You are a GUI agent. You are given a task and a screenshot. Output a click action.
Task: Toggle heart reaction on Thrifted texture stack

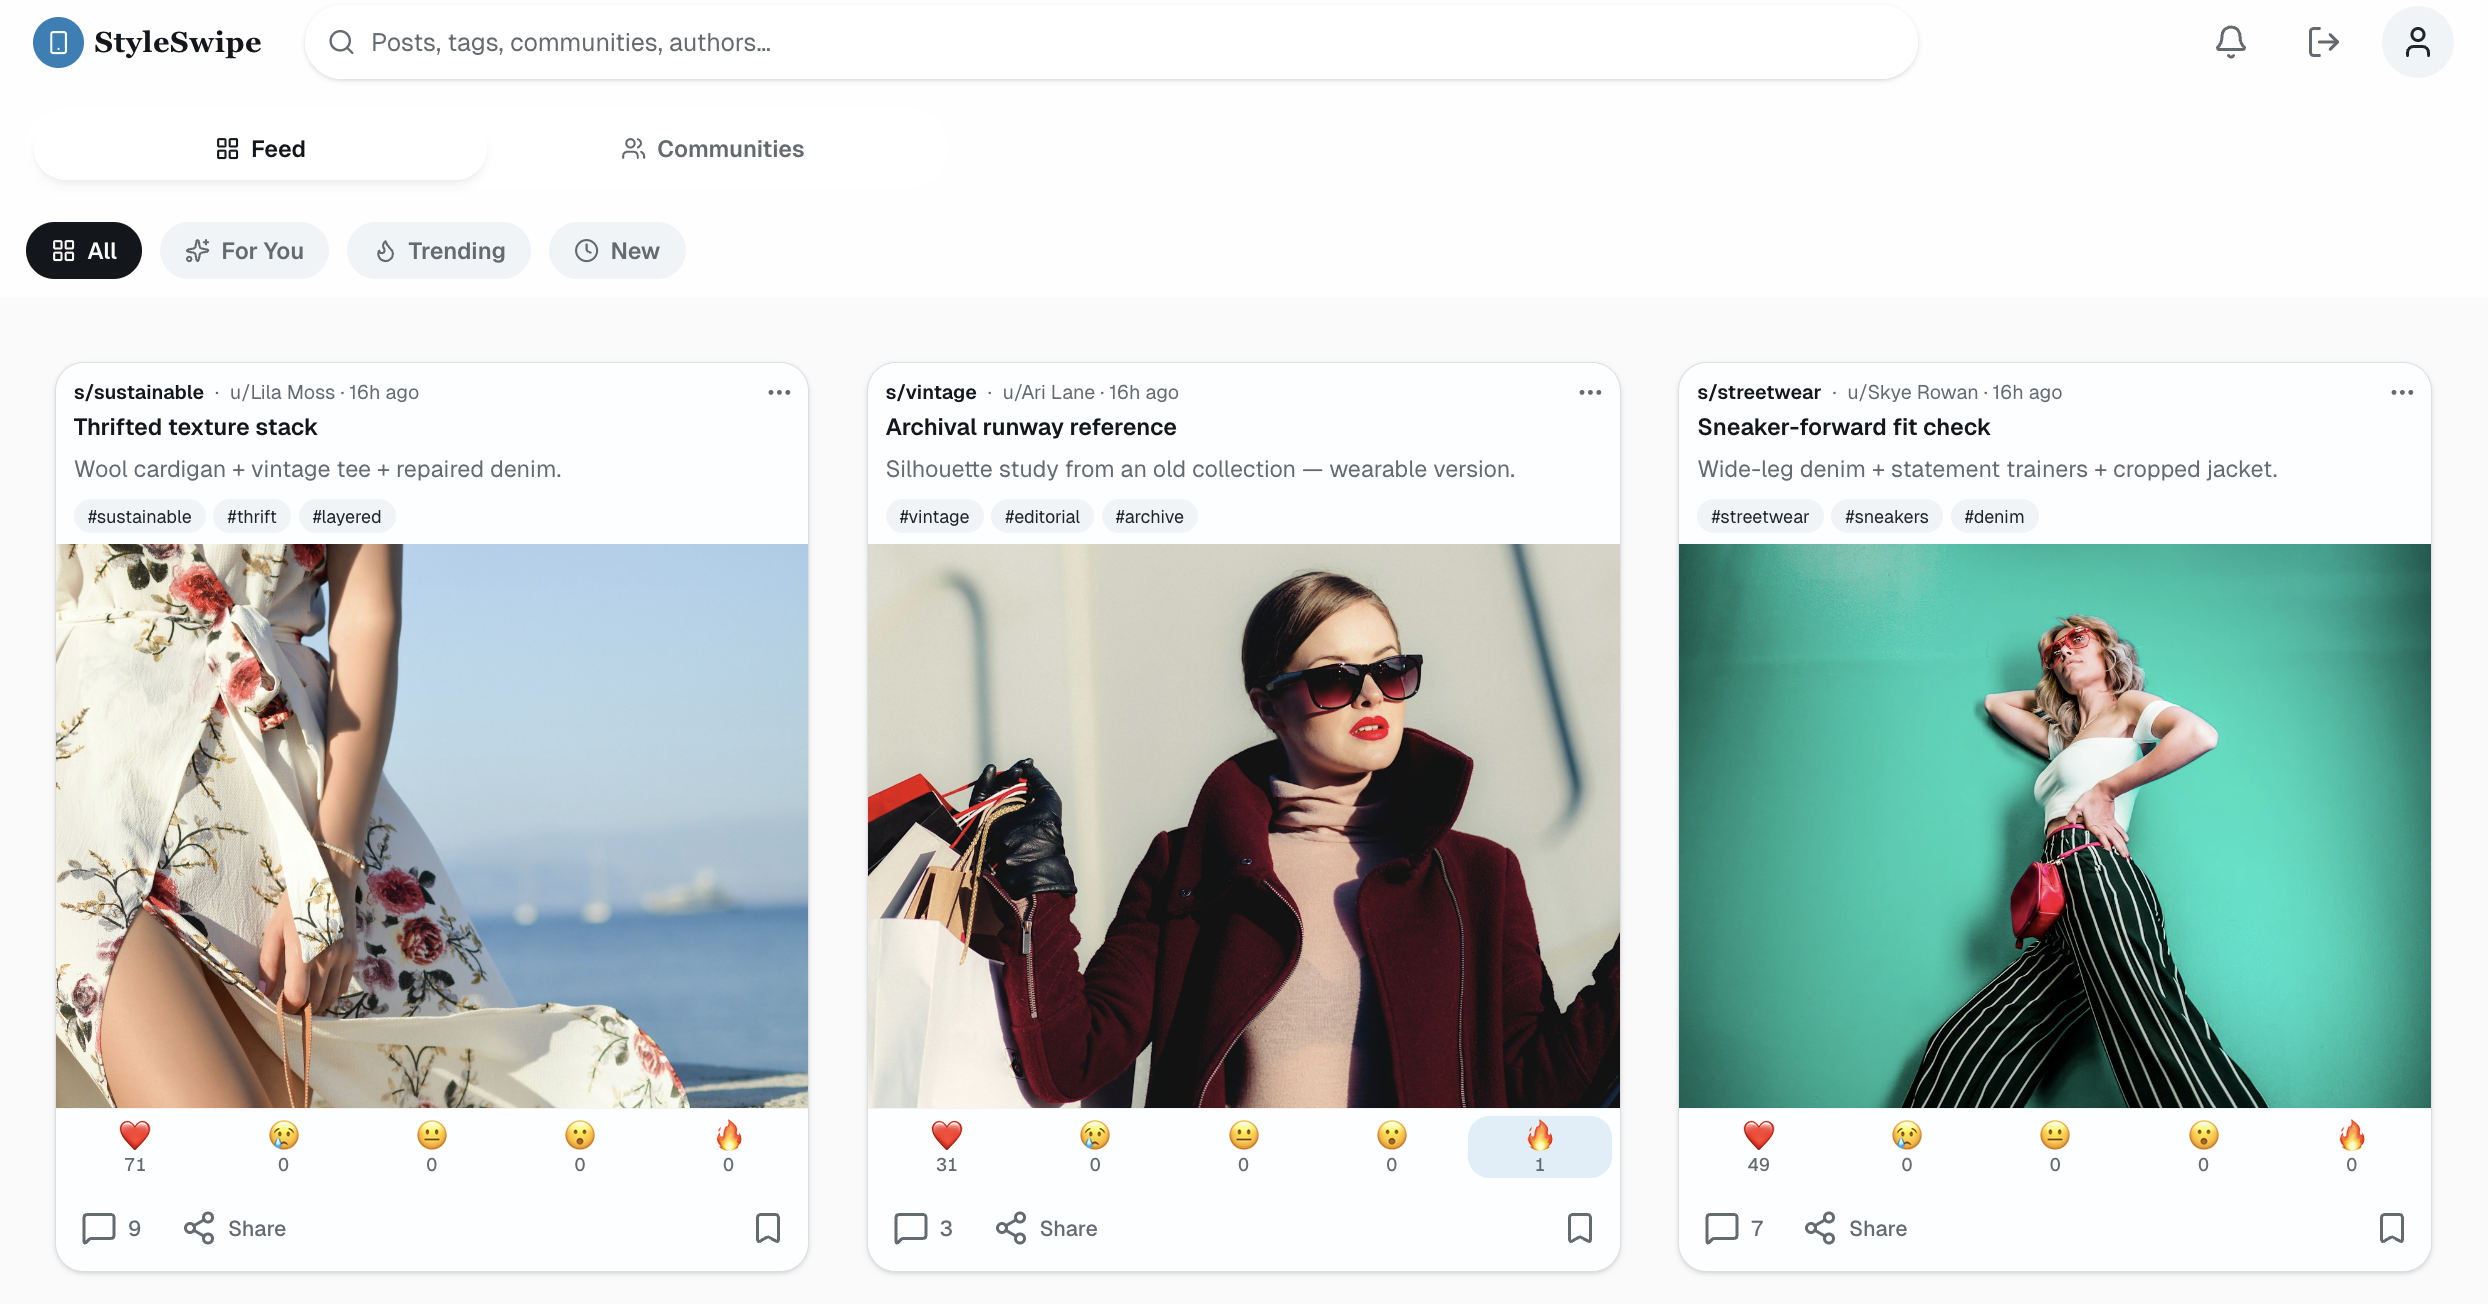135,1146
